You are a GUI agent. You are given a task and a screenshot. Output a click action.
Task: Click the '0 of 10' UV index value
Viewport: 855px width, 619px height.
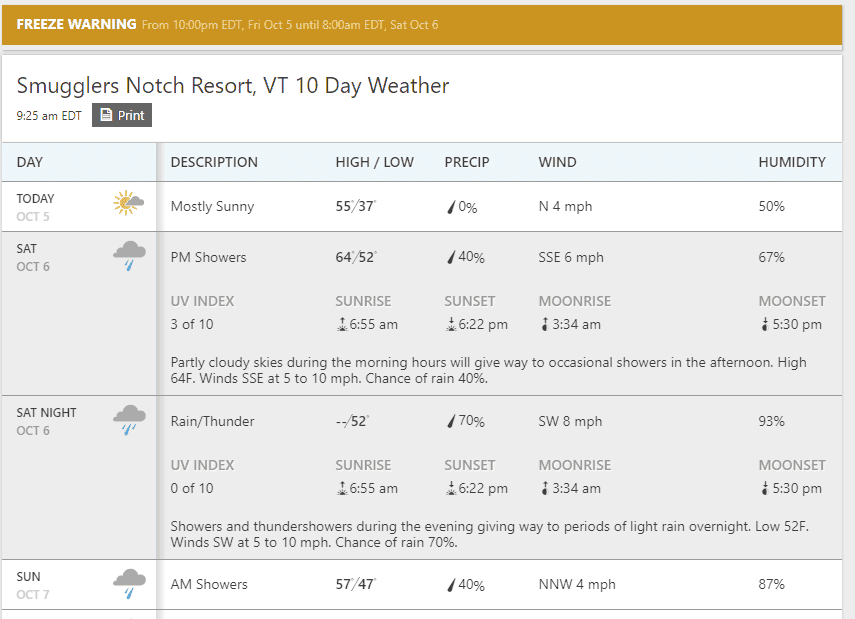[192, 488]
